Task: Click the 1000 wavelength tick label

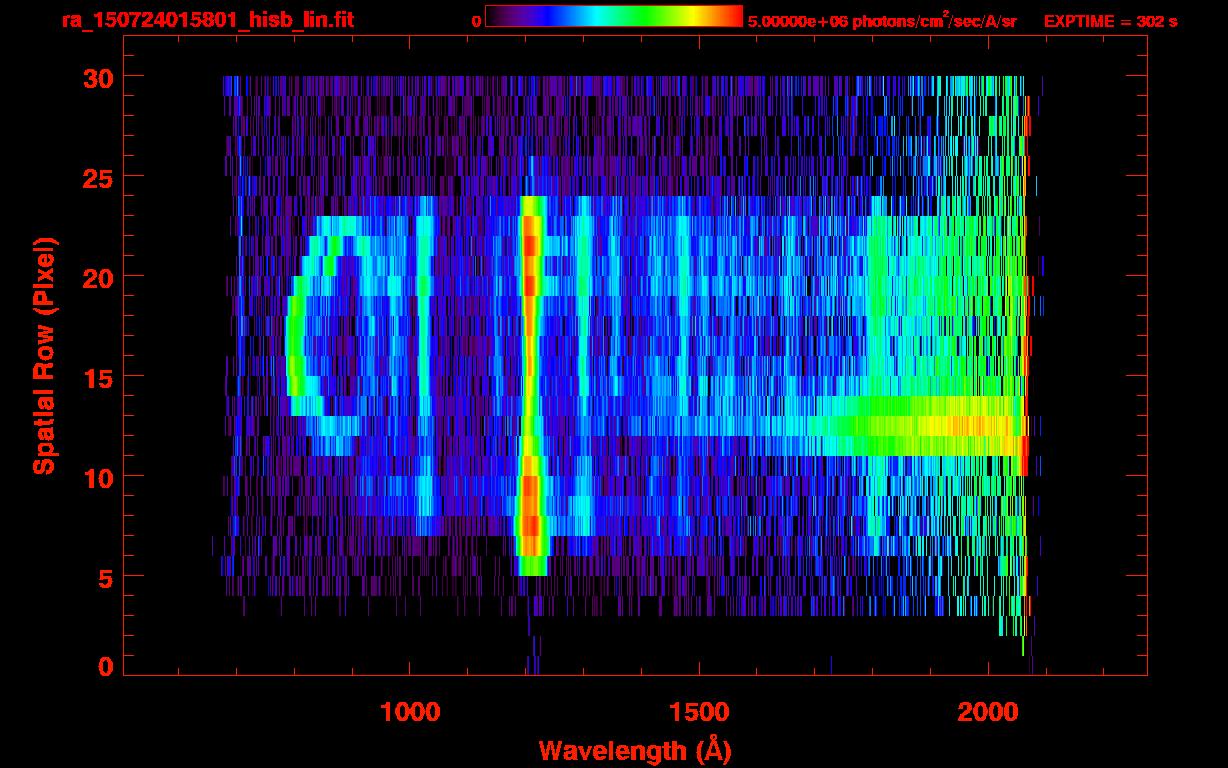Action: (410, 712)
